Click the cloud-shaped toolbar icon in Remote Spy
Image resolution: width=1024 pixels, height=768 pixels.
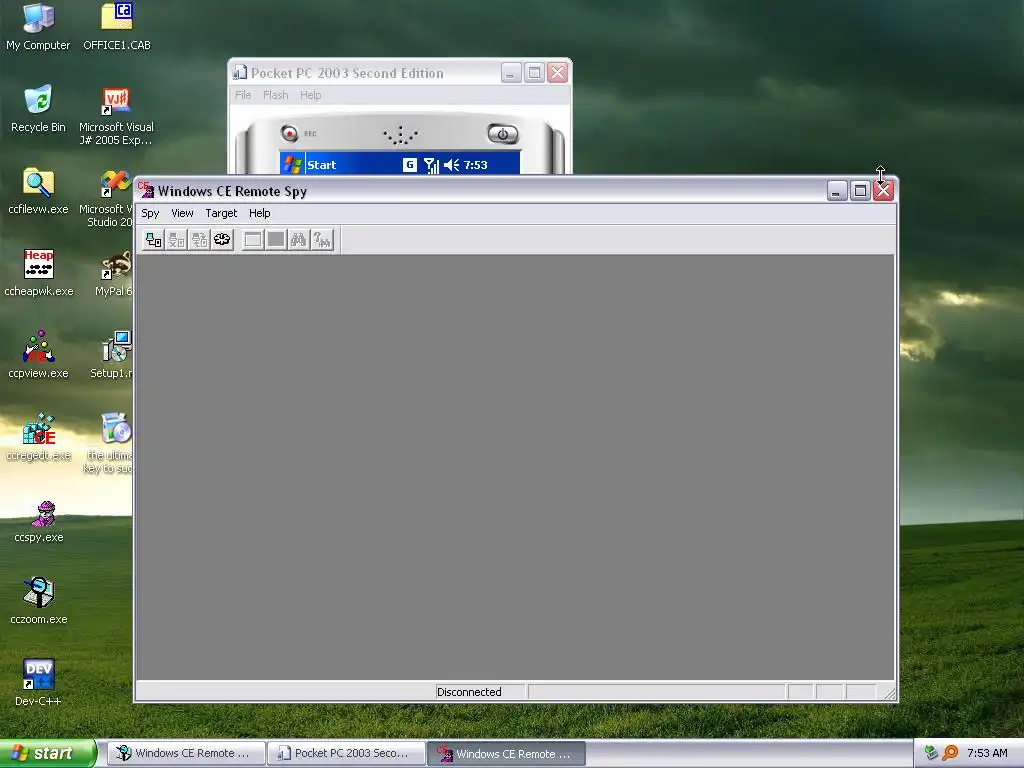(222, 240)
